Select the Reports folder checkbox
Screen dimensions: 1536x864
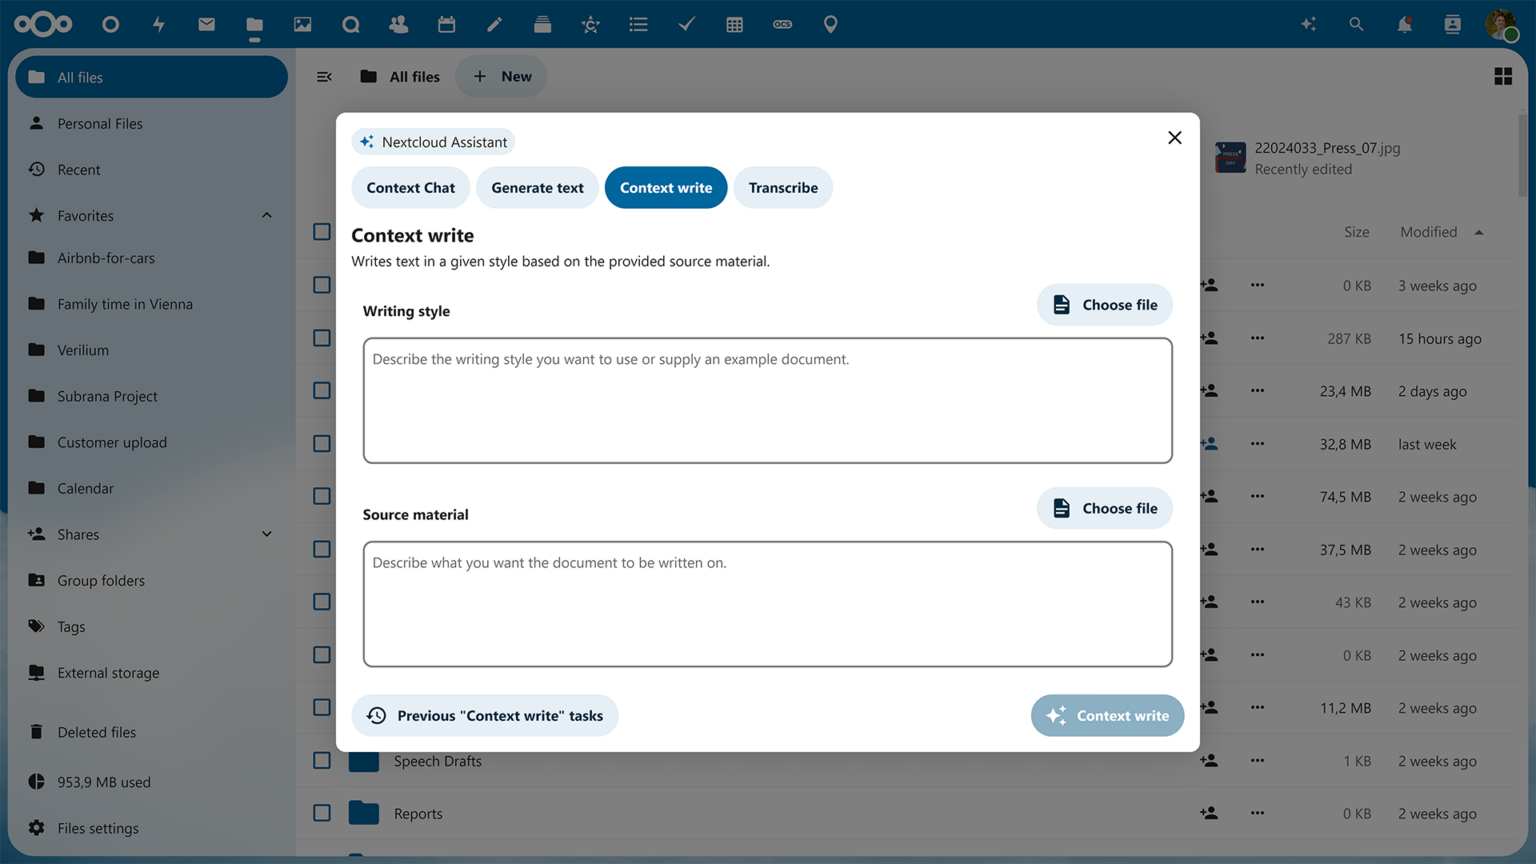(x=322, y=813)
